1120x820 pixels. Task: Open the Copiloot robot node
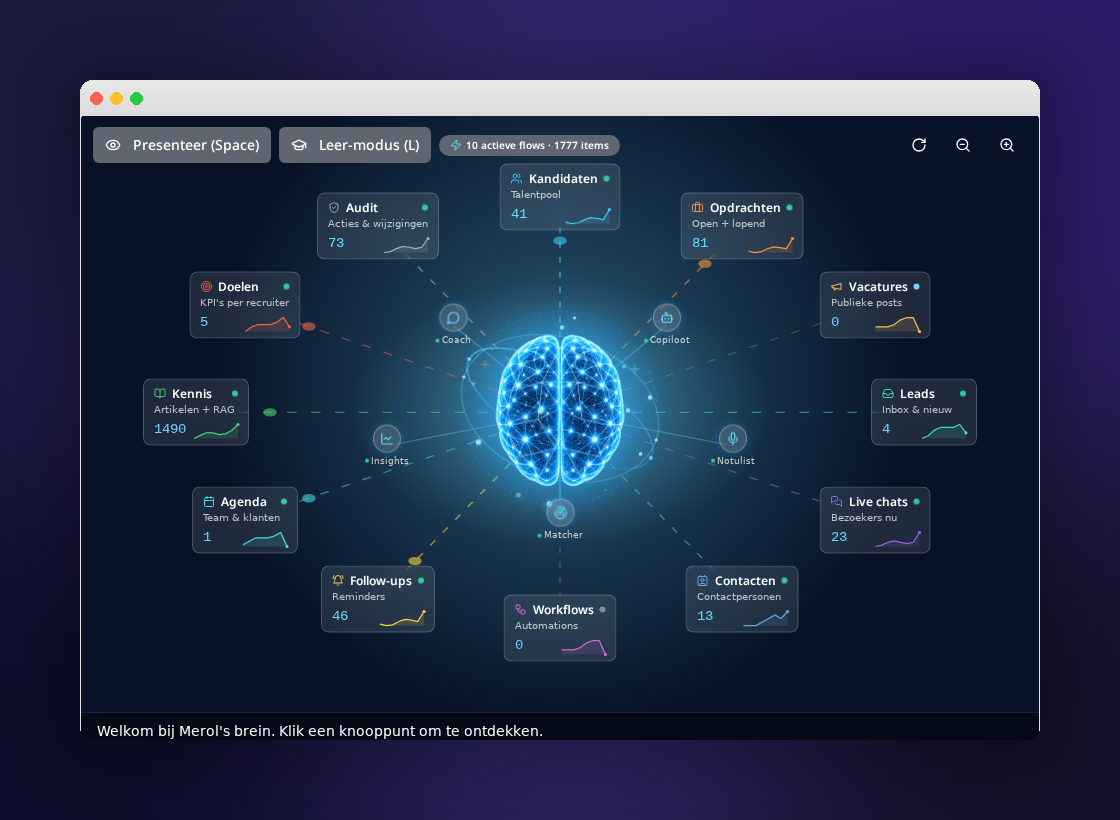click(x=666, y=318)
